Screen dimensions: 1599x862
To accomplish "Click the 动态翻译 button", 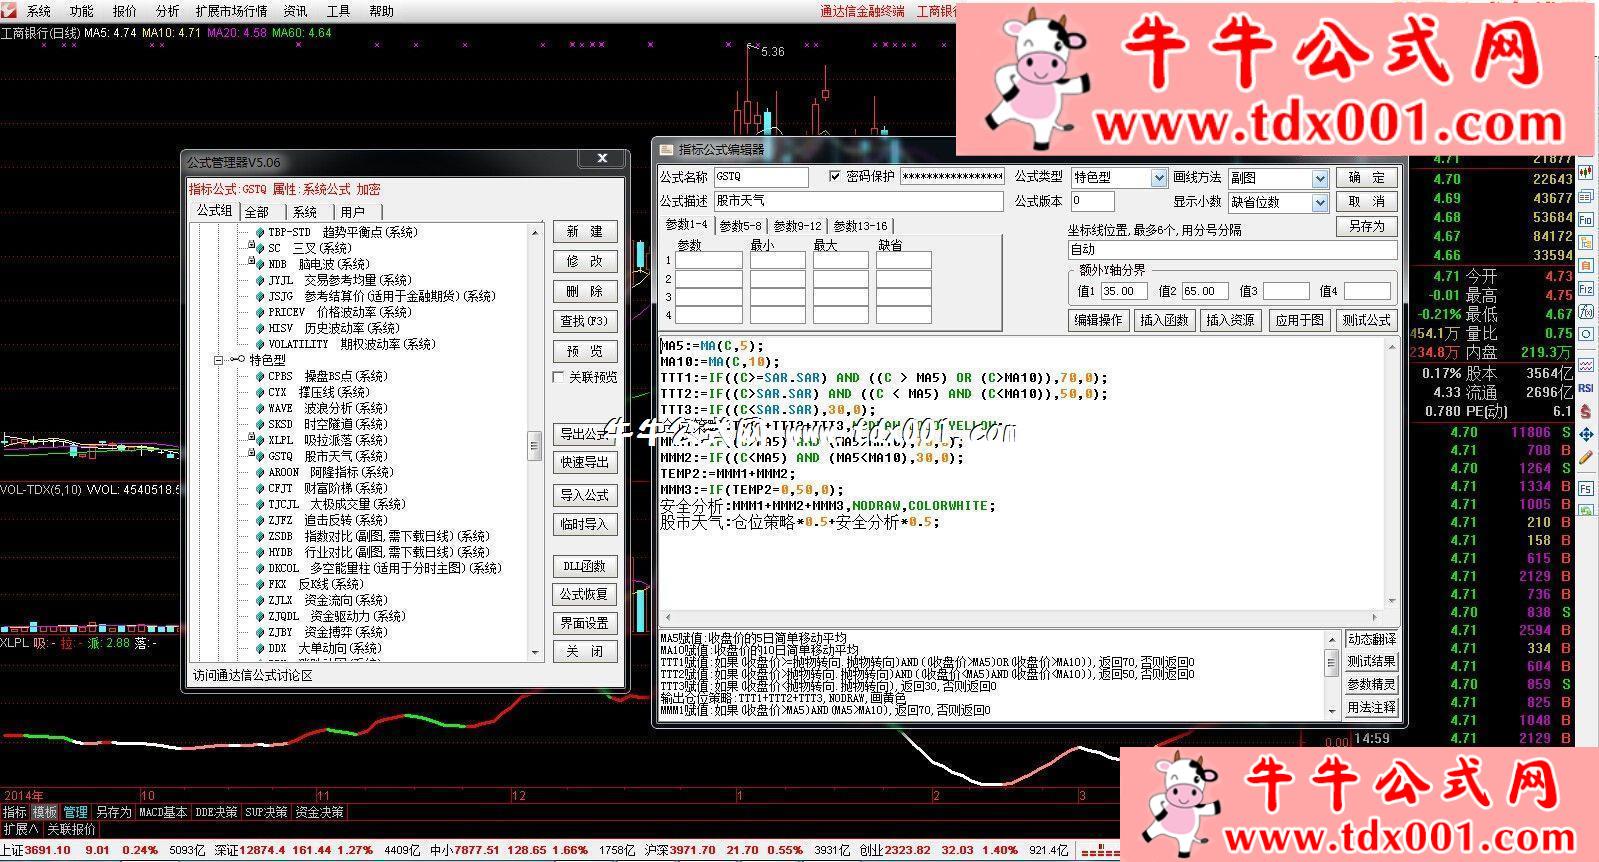I will 1371,638.
